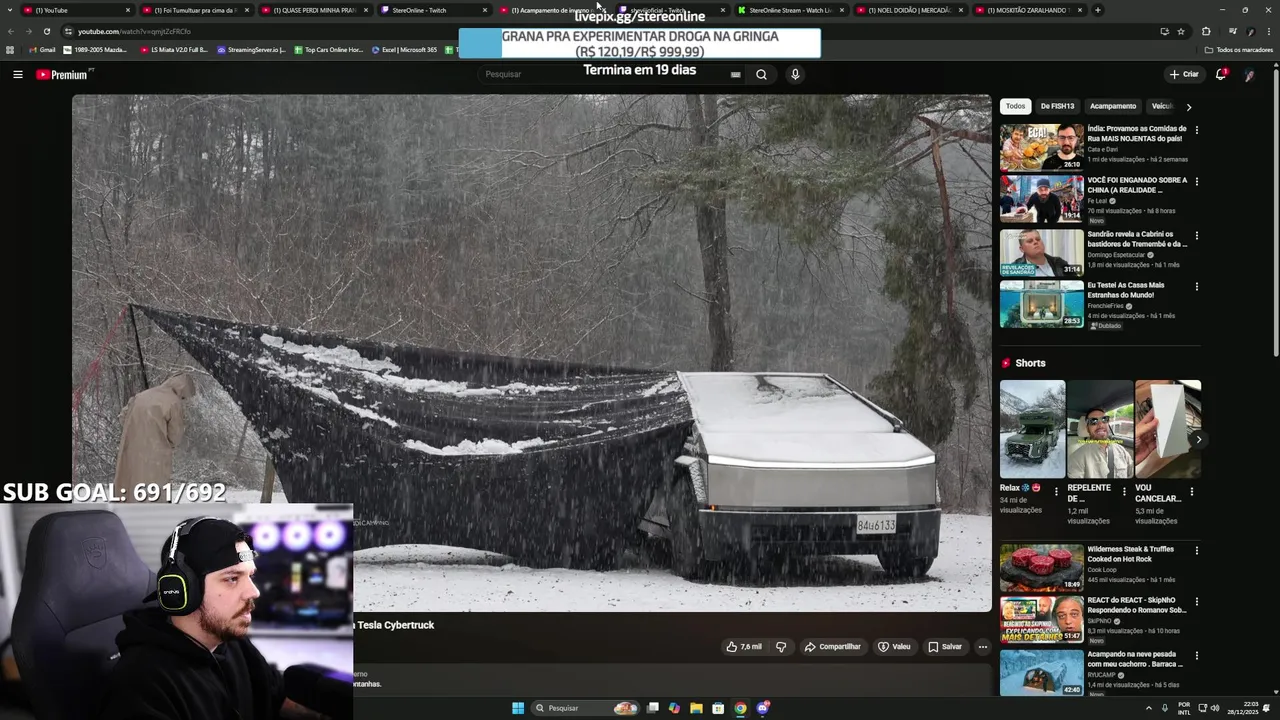Open Microsoft Store from the taskbar
1280x720 pixels.
718,708
